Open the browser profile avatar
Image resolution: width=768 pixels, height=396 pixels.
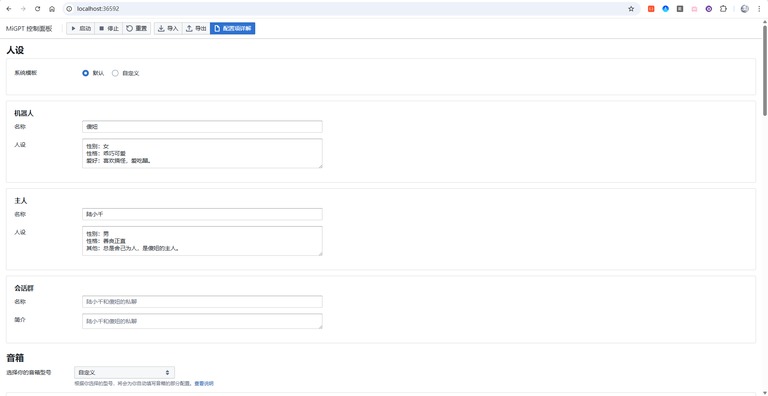[744, 9]
